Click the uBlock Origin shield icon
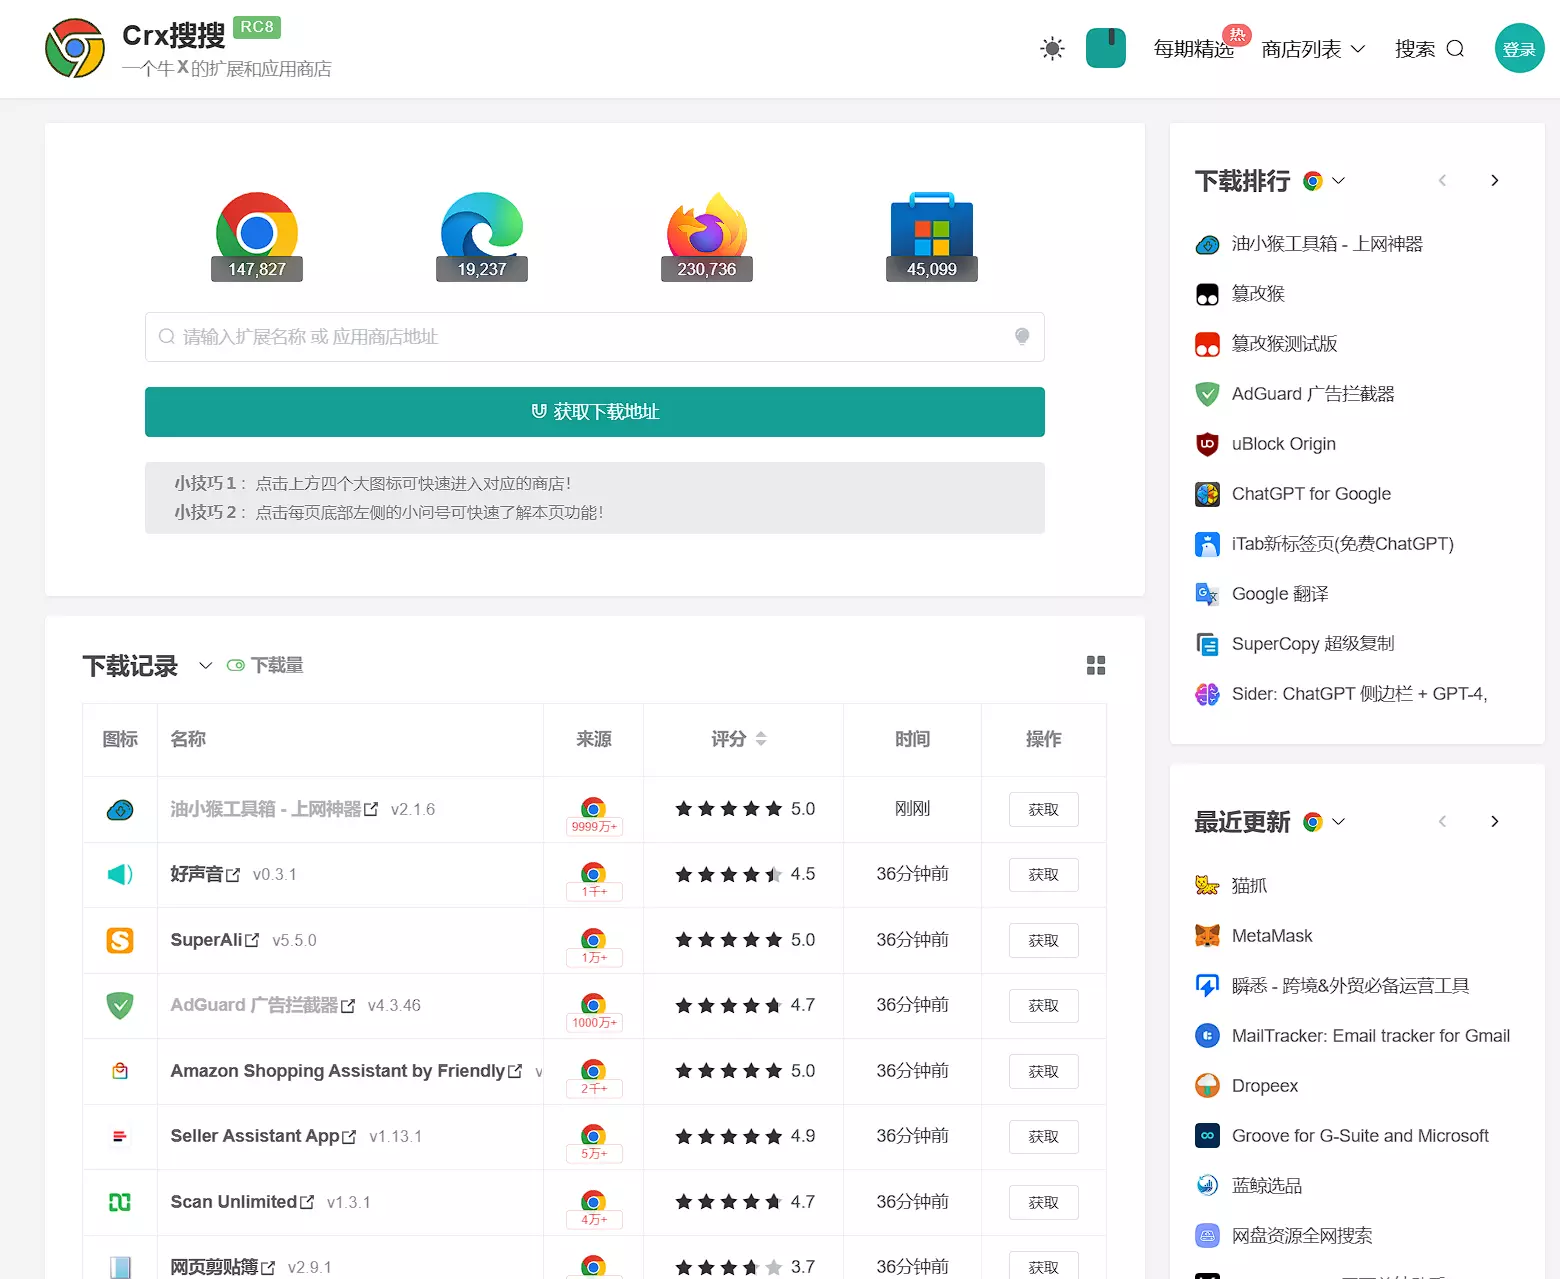Viewport: 1560px width, 1279px height. pos(1207,444)
